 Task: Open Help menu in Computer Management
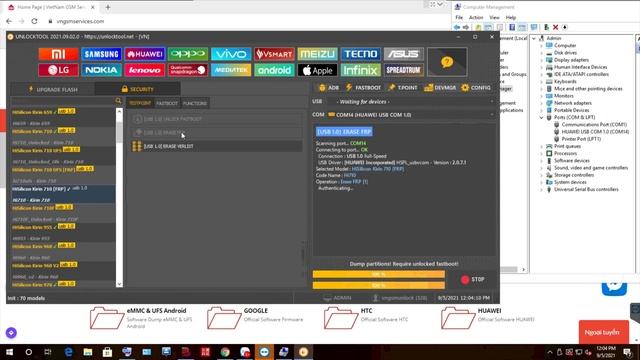point(511,18)
